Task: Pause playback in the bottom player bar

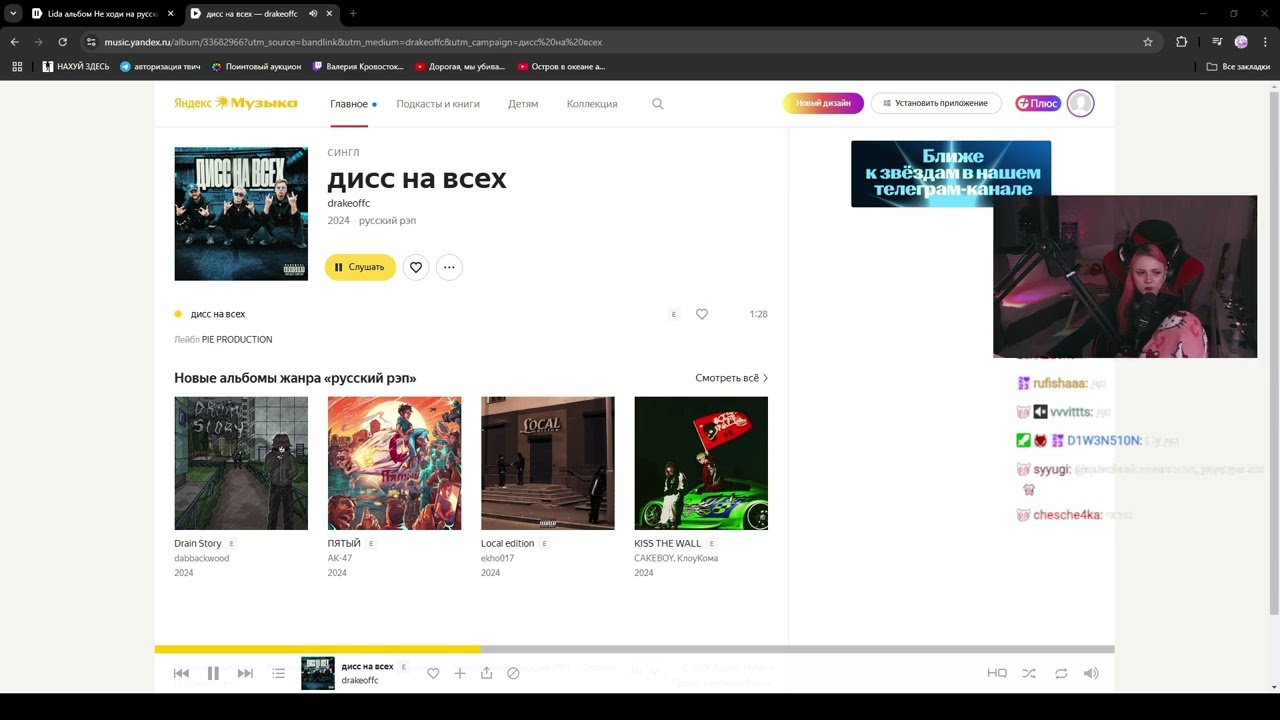Action: point(213,673)
